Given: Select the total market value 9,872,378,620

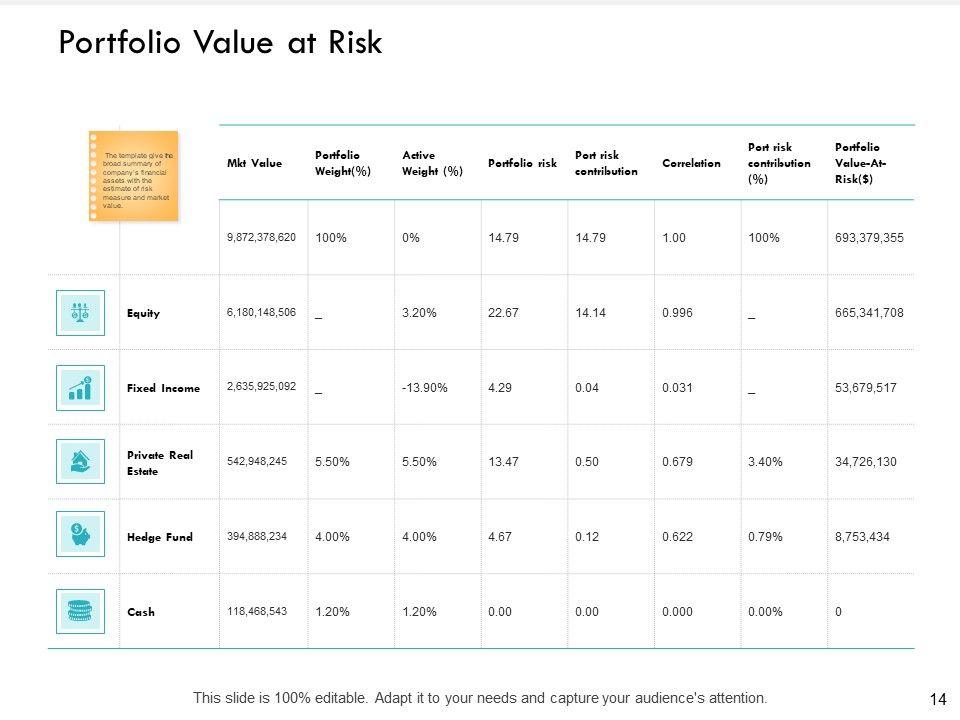Looking at the screenshot, I should click(x=261, y=237).
